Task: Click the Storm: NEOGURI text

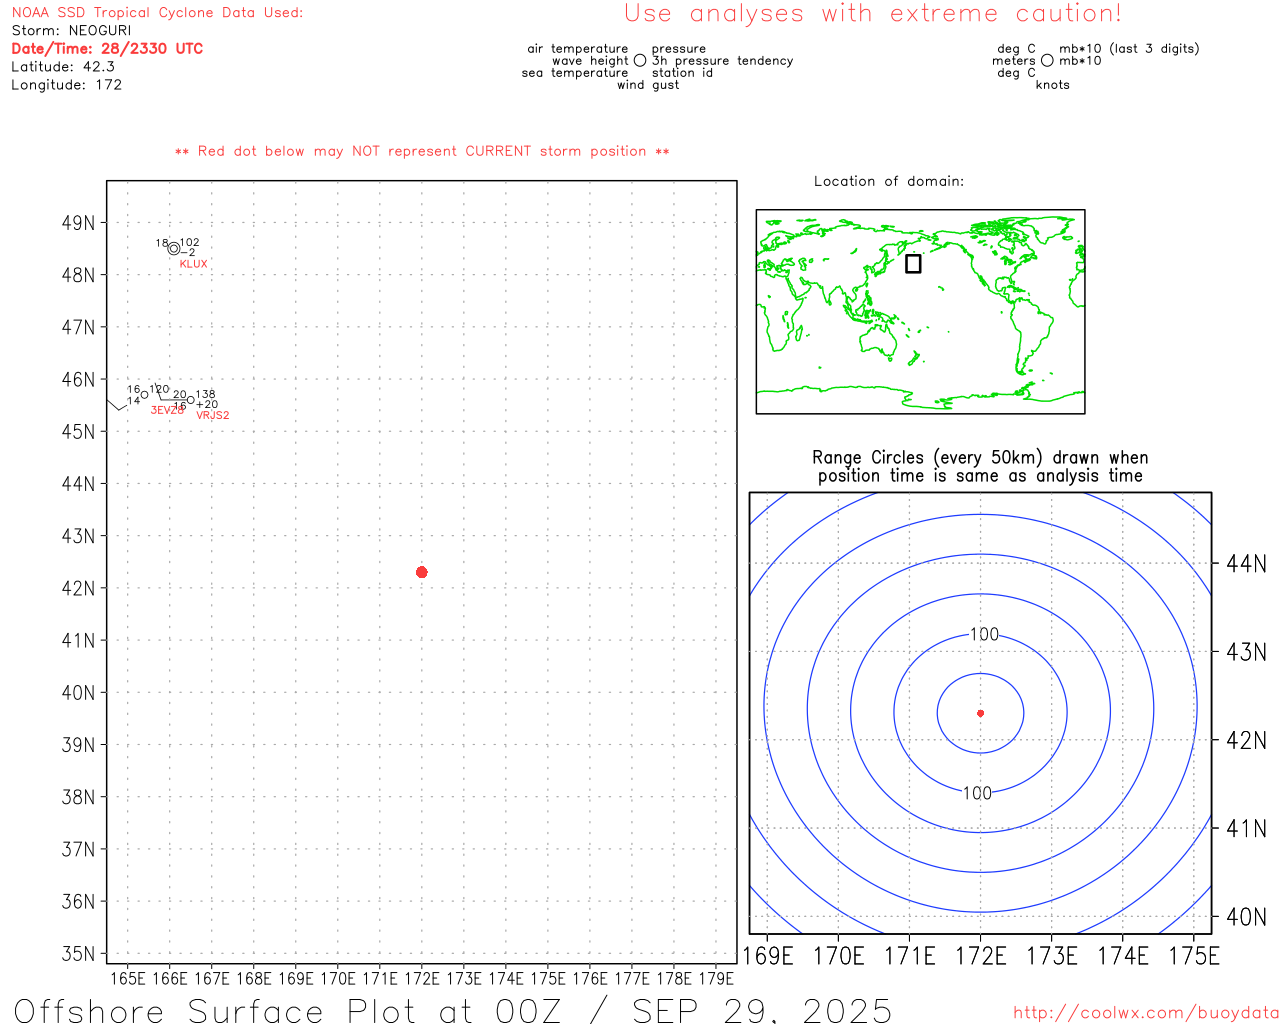Action: click(x=71, y=31)
